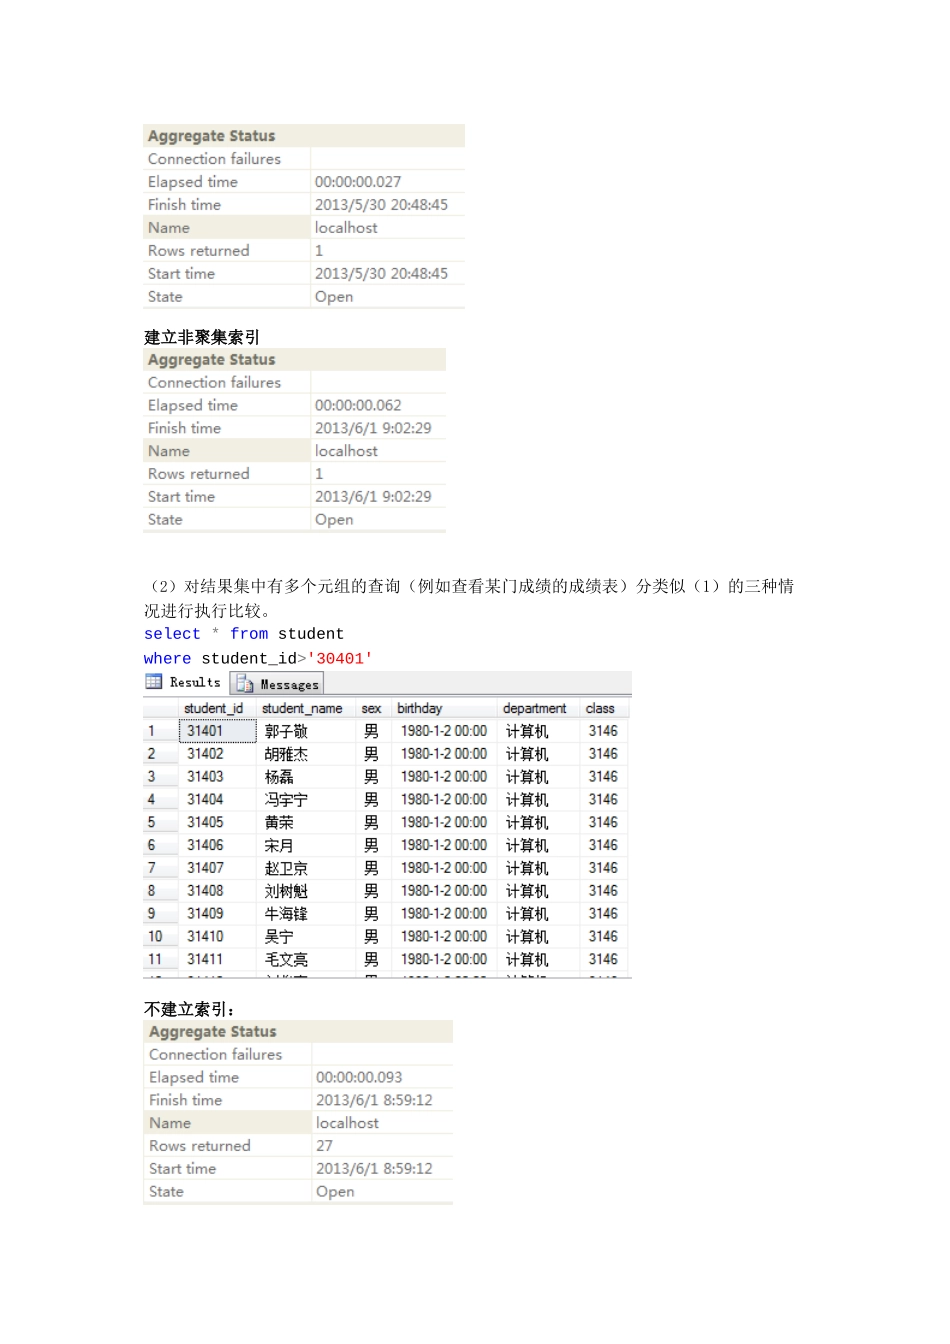Click the elapsed time value 00:00:00.027
Image resolution: width=950 pixels, height=1344 pixels.
358,182
